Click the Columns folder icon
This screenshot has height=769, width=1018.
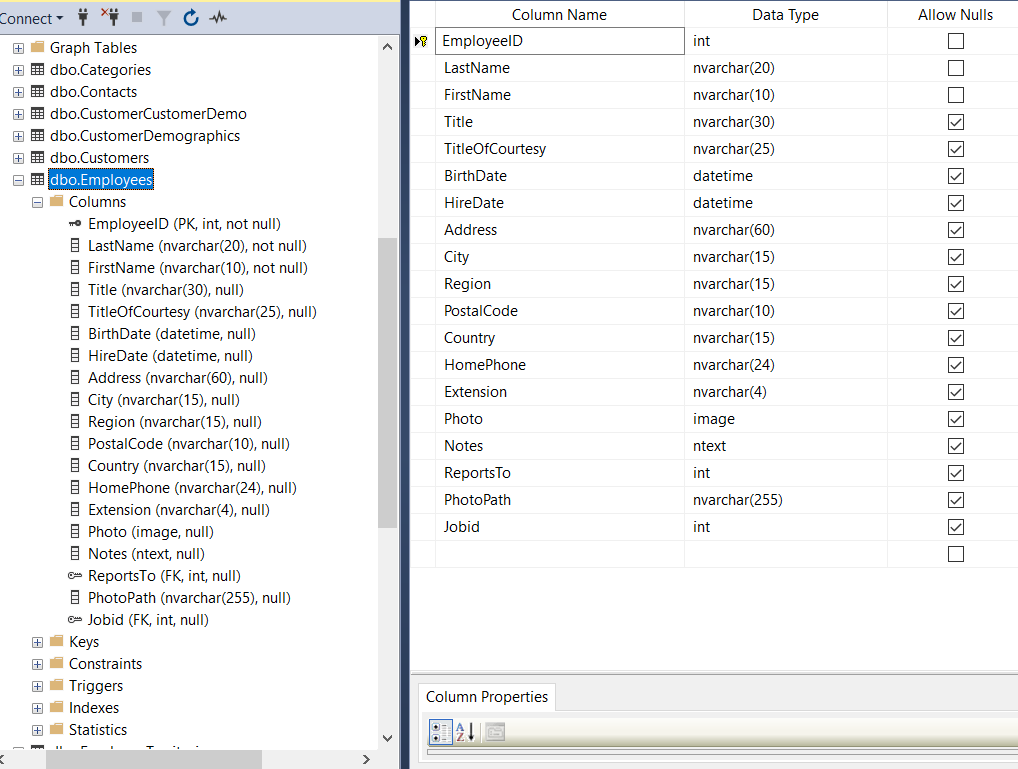click(57, 201)
